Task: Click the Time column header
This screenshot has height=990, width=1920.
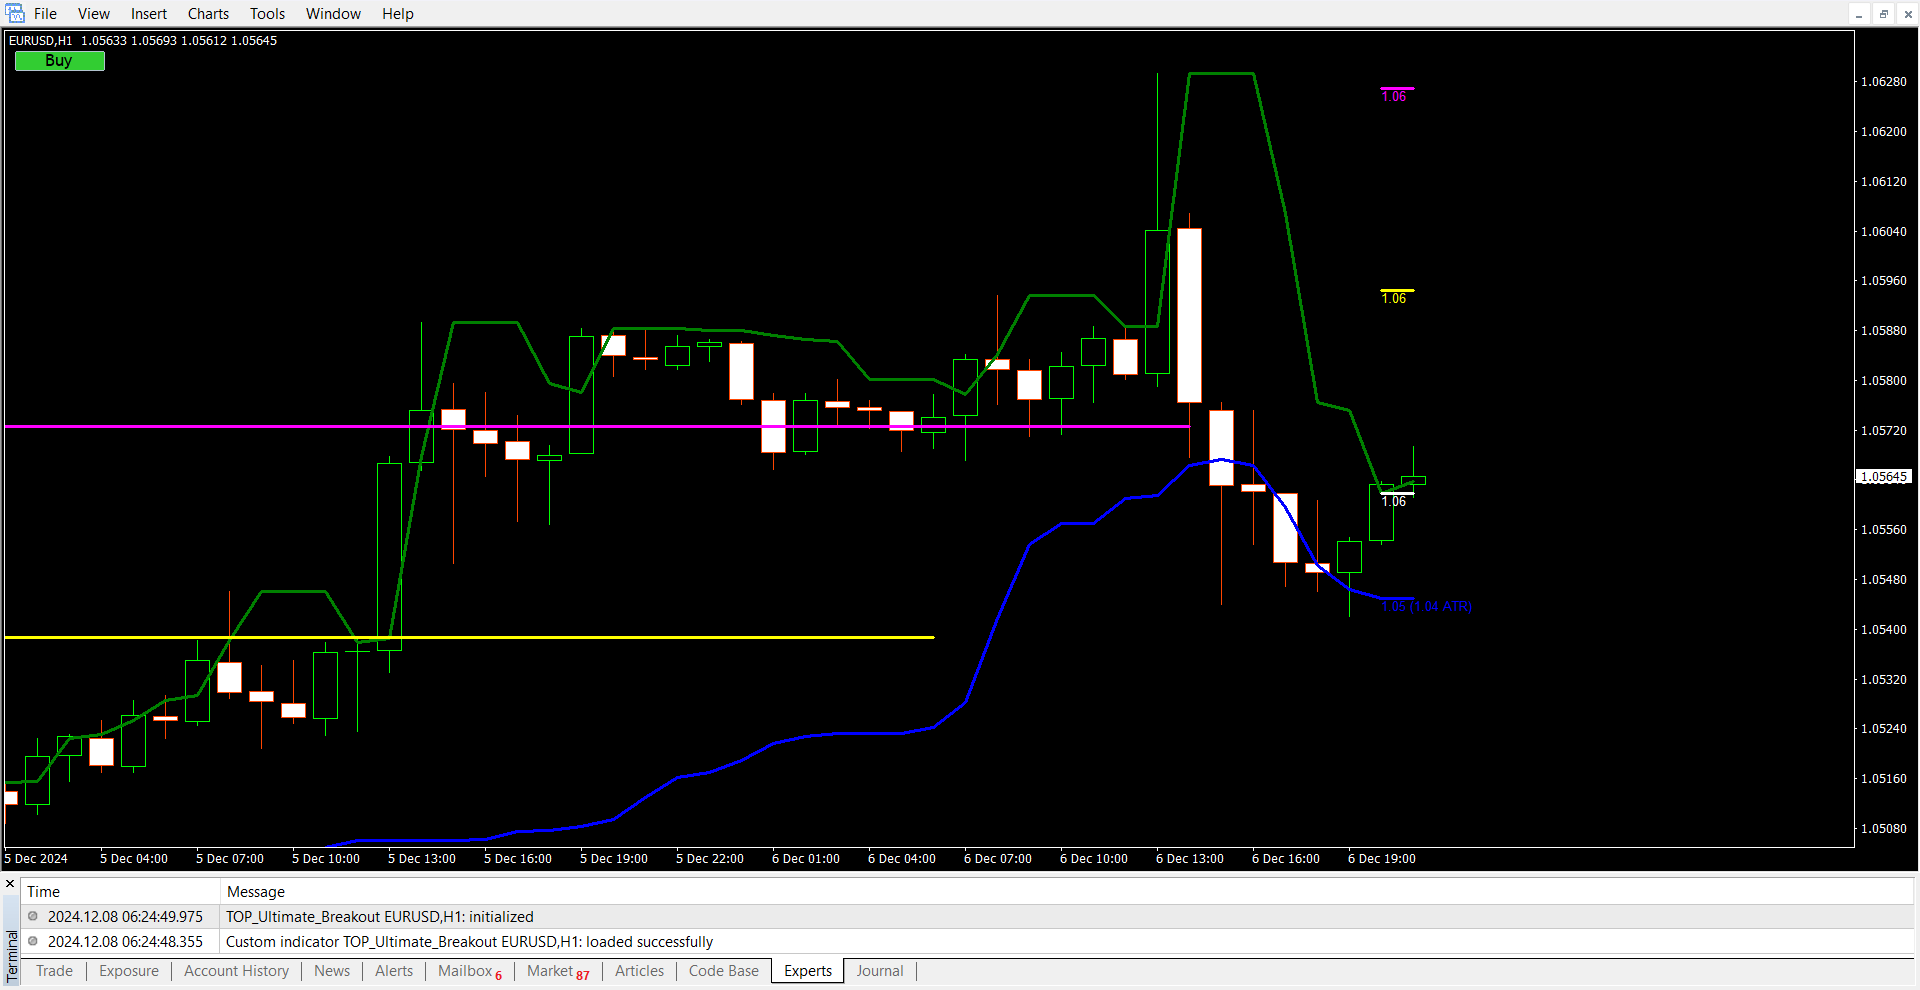Action: point(43,892)
